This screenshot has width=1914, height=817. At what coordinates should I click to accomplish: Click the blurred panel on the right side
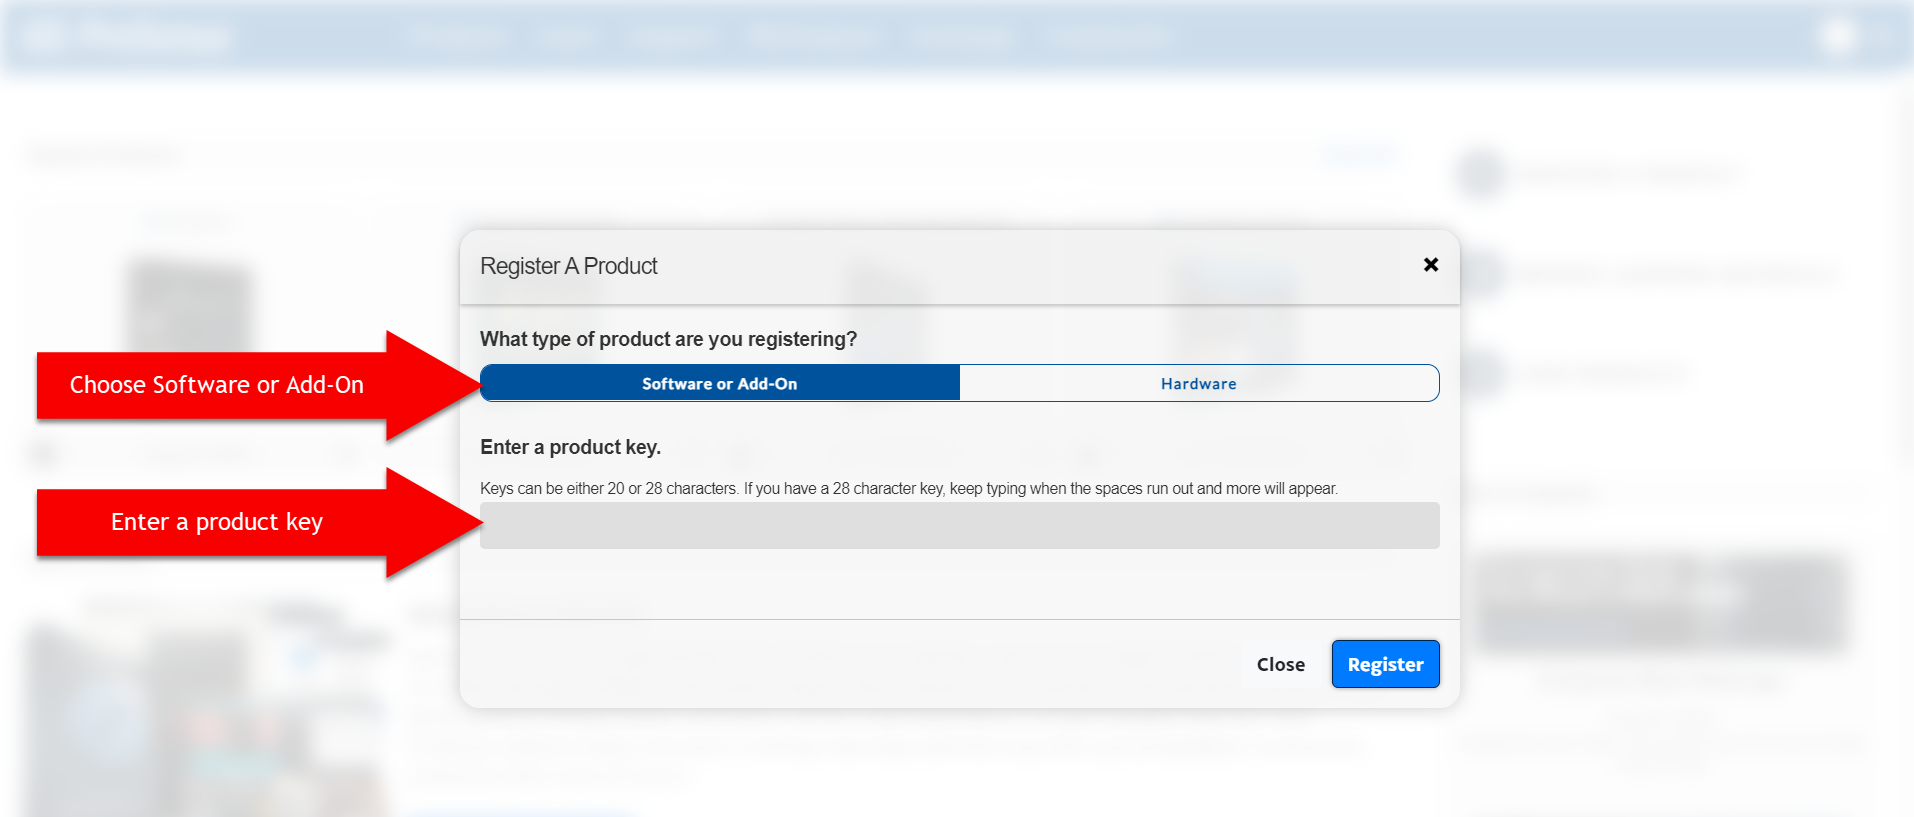click(x=1660, y=605)
